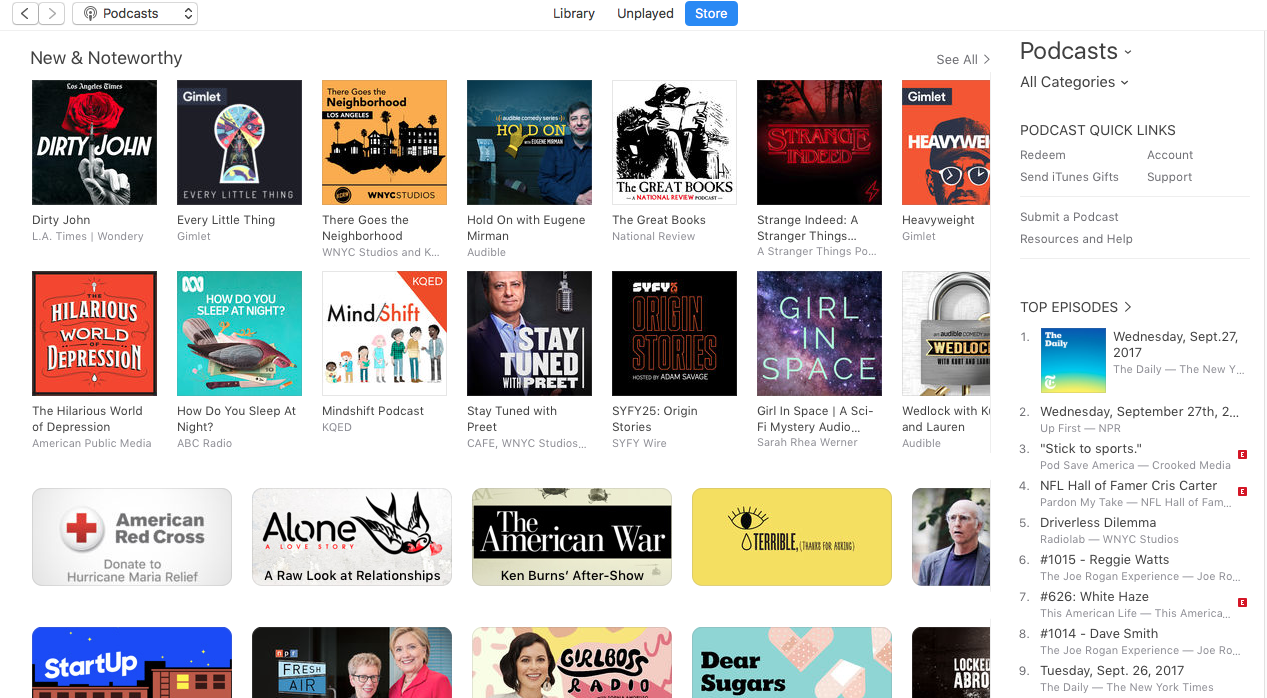Open Hold On with Eugene Mirman artwork
Viewport: 1267px width, 698px height.
pyautogui.click(x=529, y=142)
